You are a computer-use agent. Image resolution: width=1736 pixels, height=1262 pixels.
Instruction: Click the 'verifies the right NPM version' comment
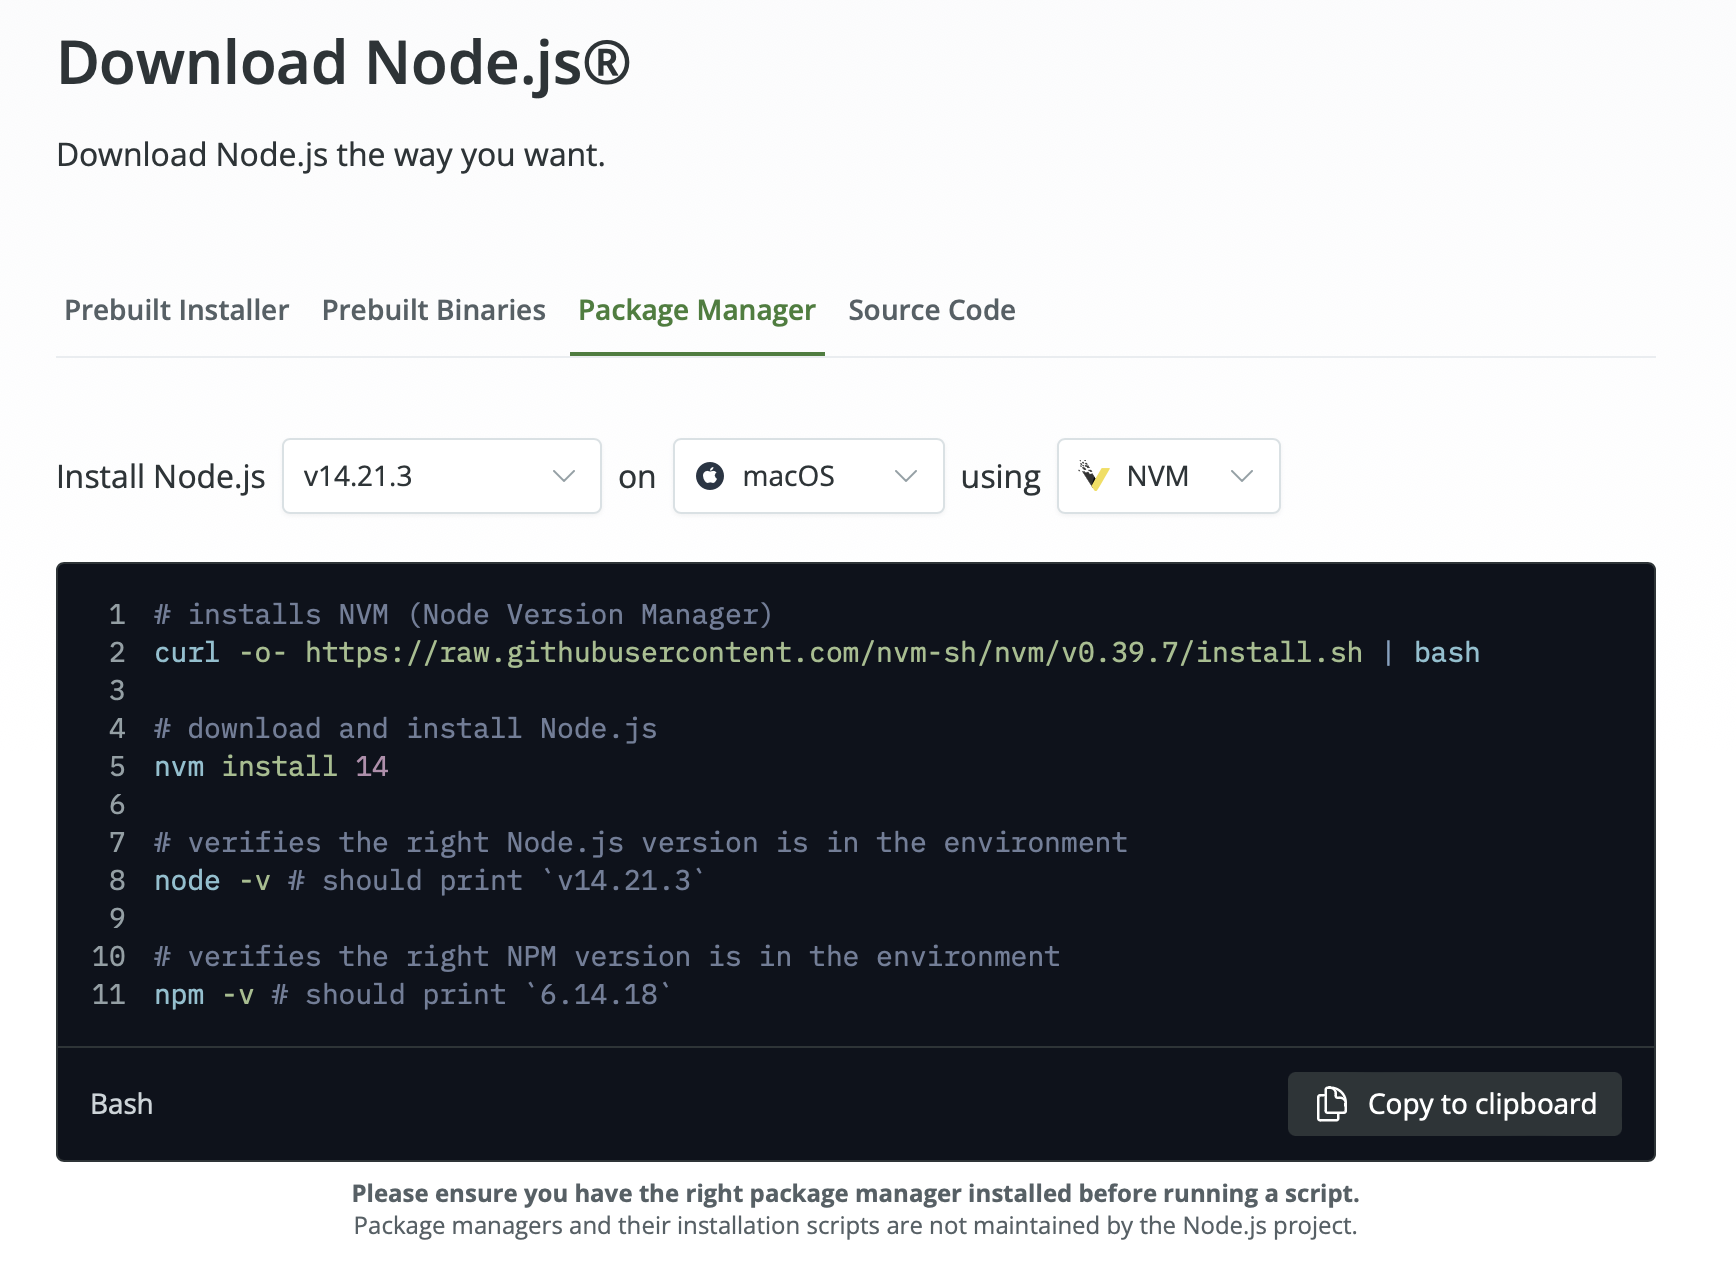tap(607, 957)
